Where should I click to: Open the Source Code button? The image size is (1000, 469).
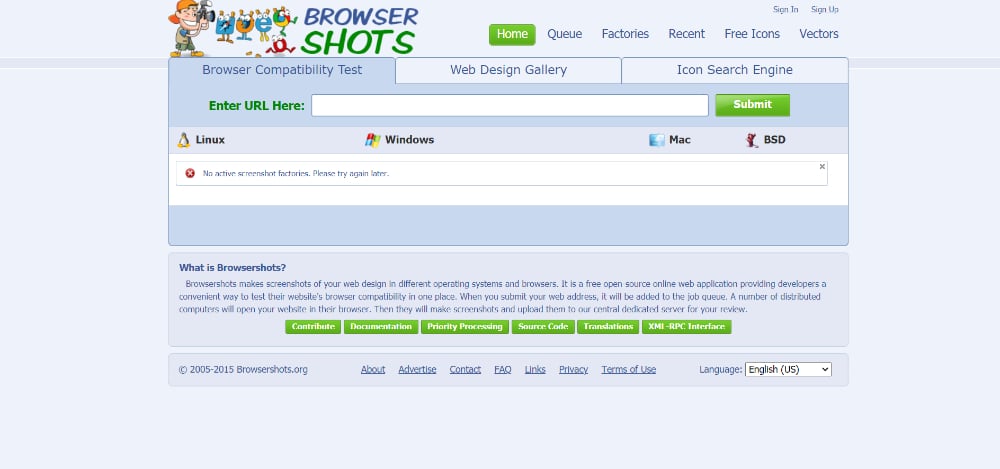[543, 327]
